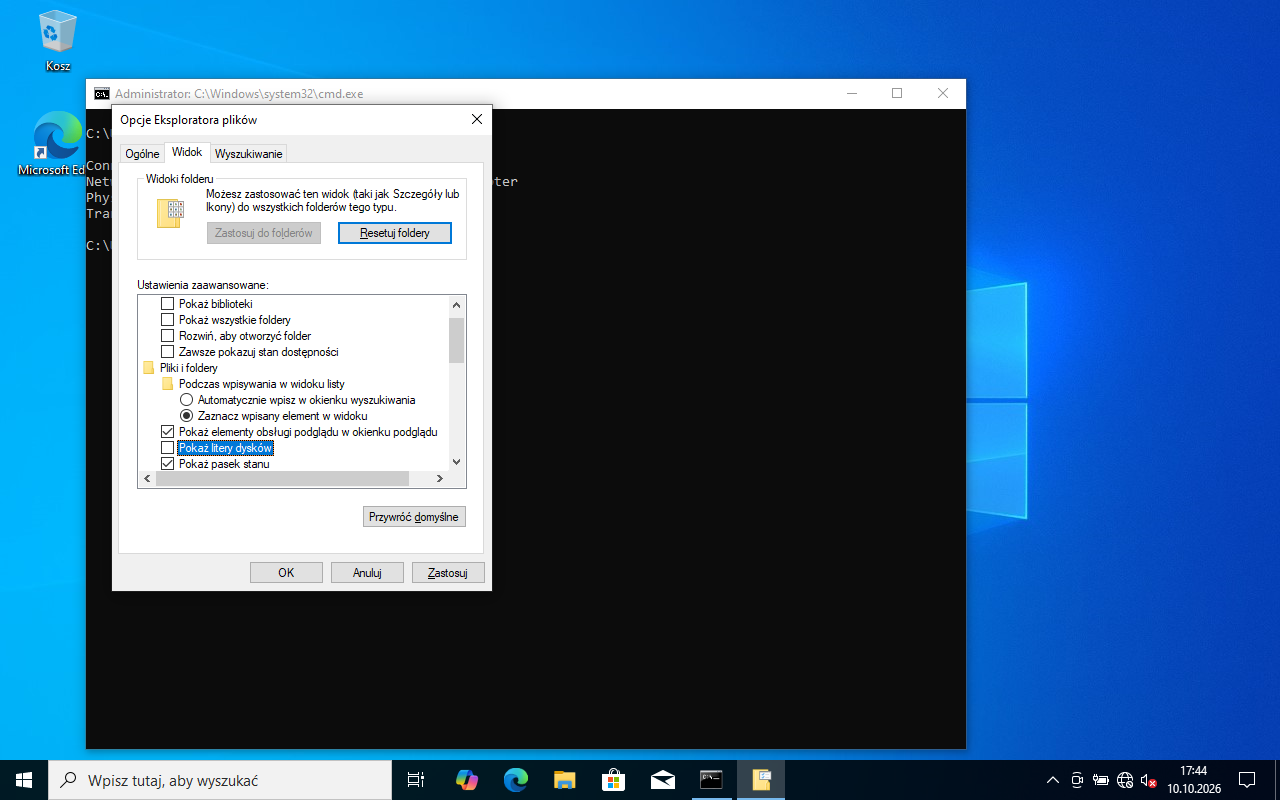Click 'Podczas wpisywania w widoku listy' node
Viewport: 1280px width, 800px height.
(262, 384)
